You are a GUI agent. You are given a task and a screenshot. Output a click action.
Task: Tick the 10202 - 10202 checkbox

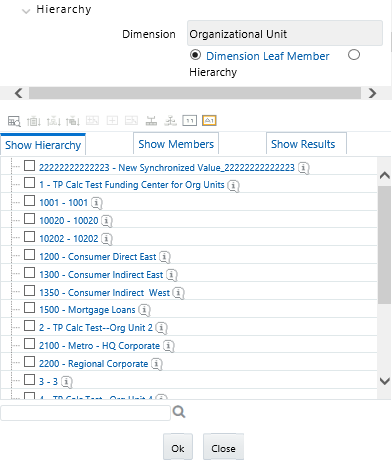point(29,237)
